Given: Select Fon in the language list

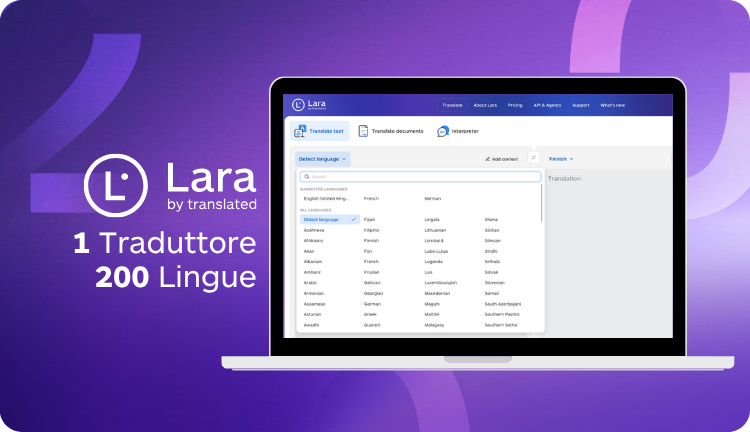Looking at the screenshot, I should coord(368,251).
